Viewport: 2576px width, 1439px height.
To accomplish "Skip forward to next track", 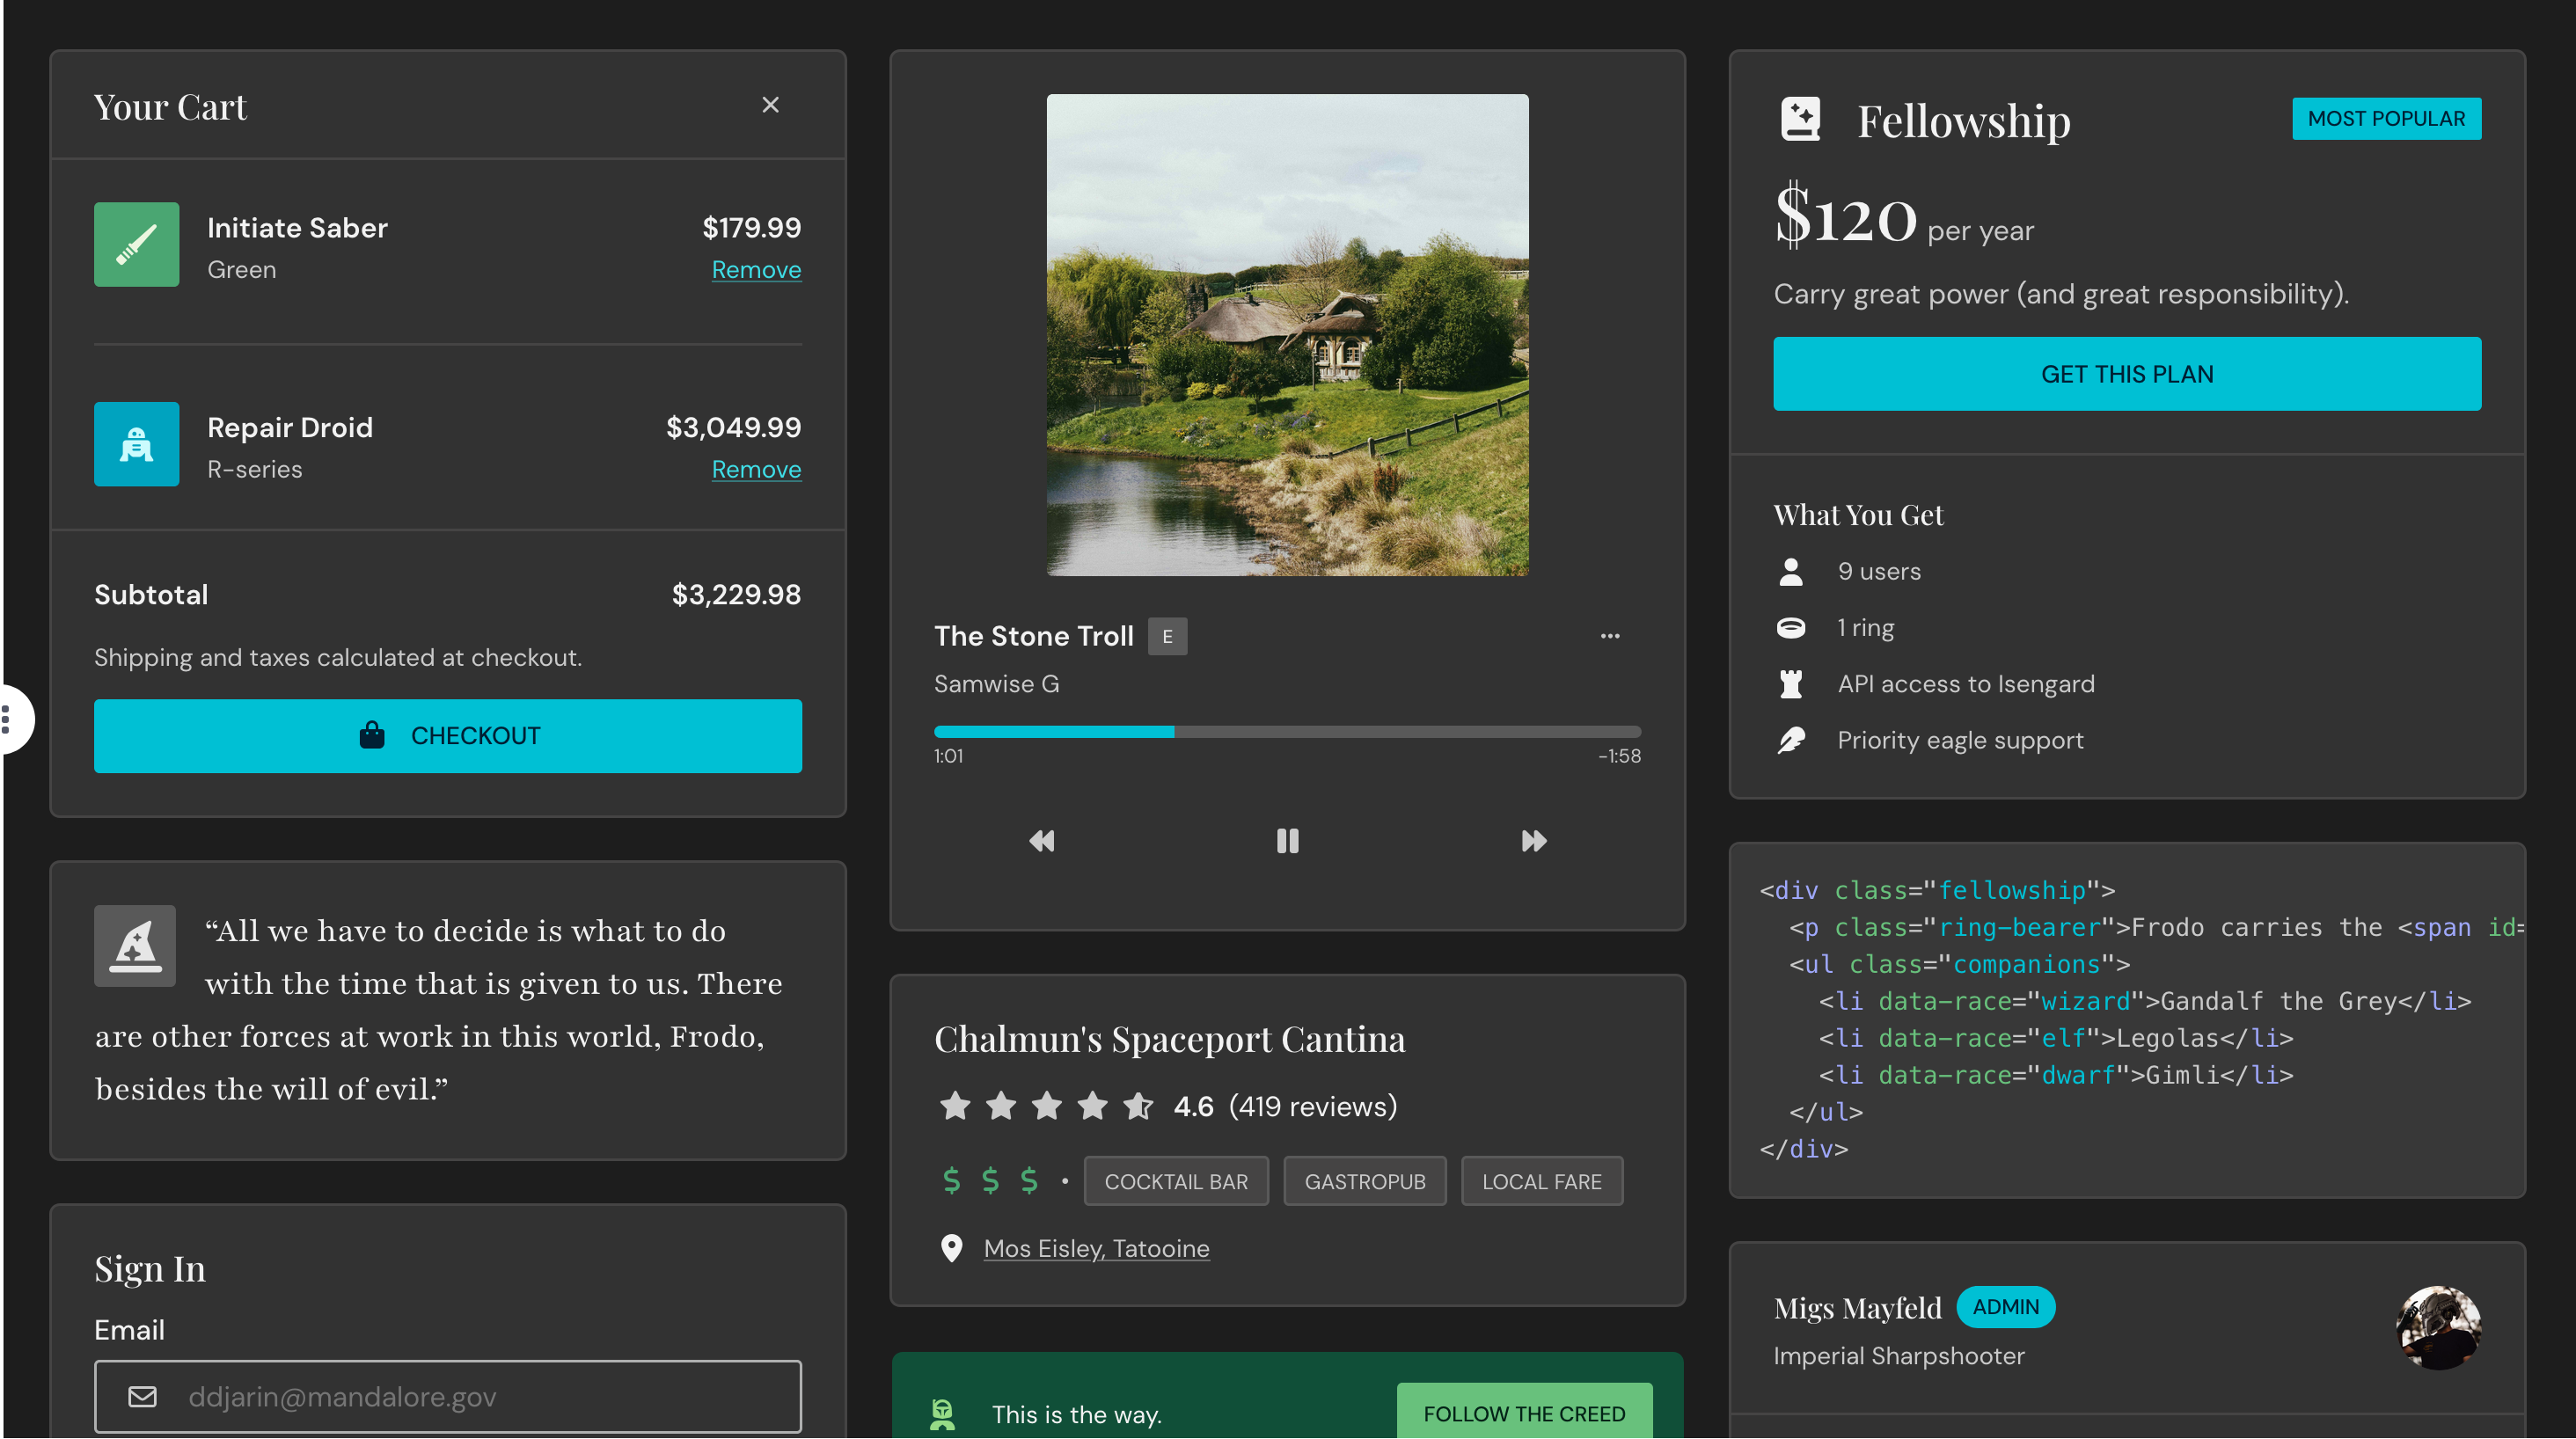I will pyautogui.click(x=1533, y=841).
